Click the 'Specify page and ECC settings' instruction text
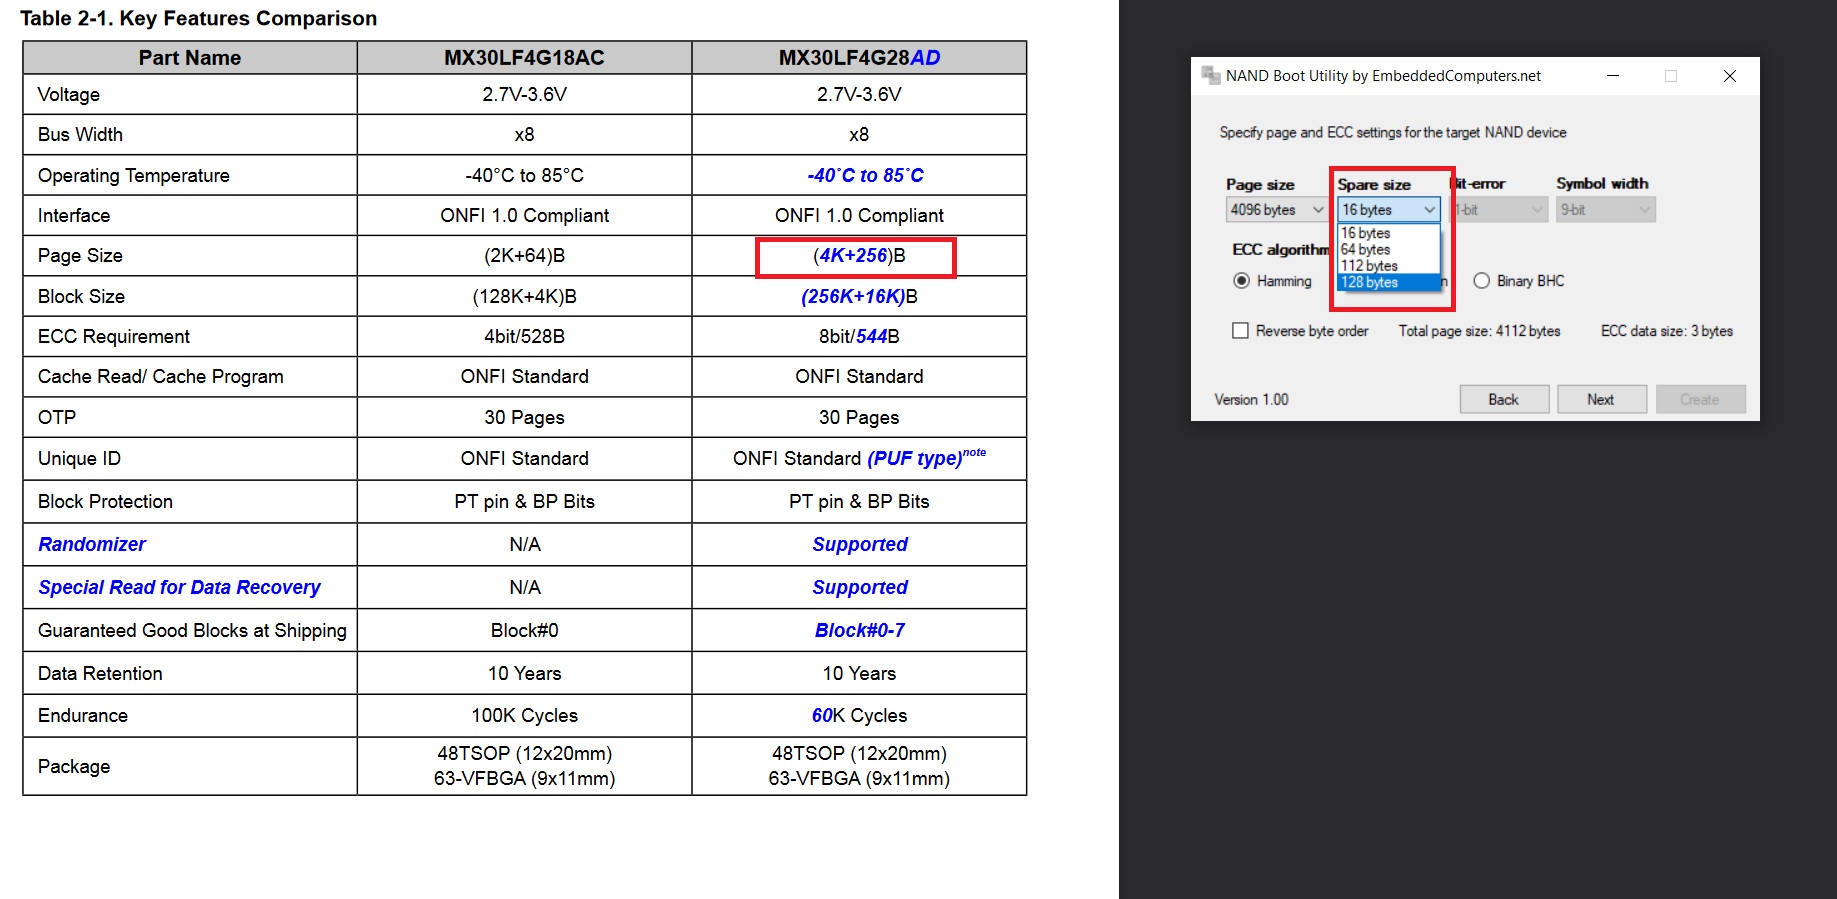This screenshot has width=1837, height=899. [1393, 132]
